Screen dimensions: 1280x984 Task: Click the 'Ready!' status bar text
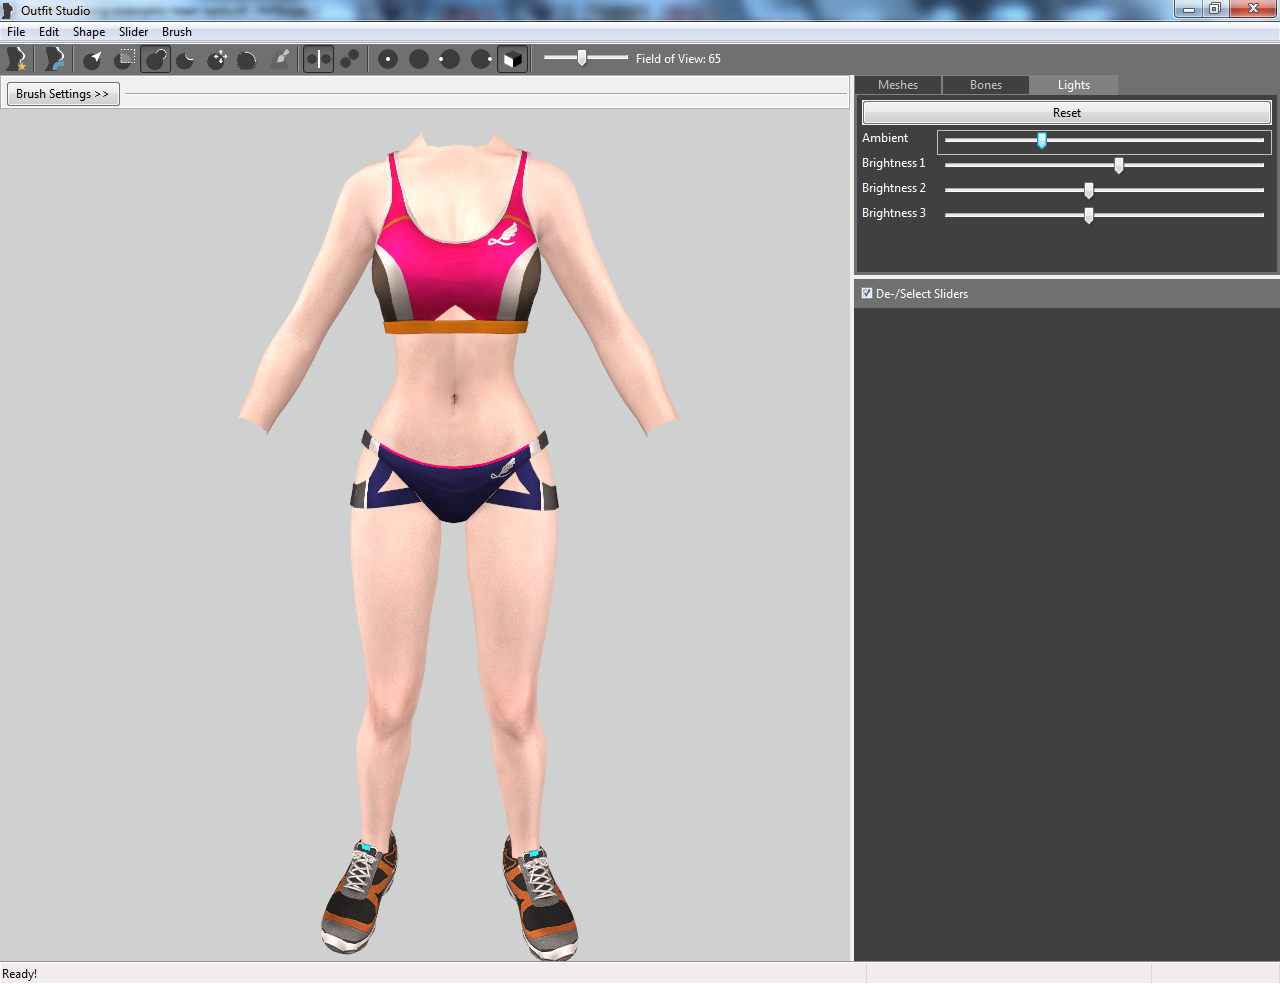pyautogui.click(x=20, y=974)
